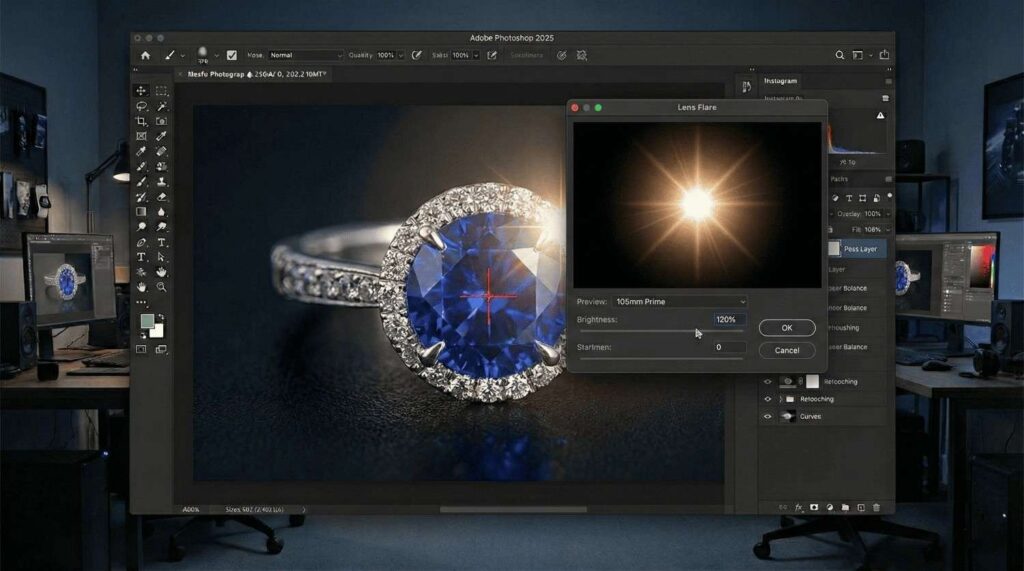Select the Pachs panel tab
The height and width of the screenshot is (571, 1024).
point(839,179)
